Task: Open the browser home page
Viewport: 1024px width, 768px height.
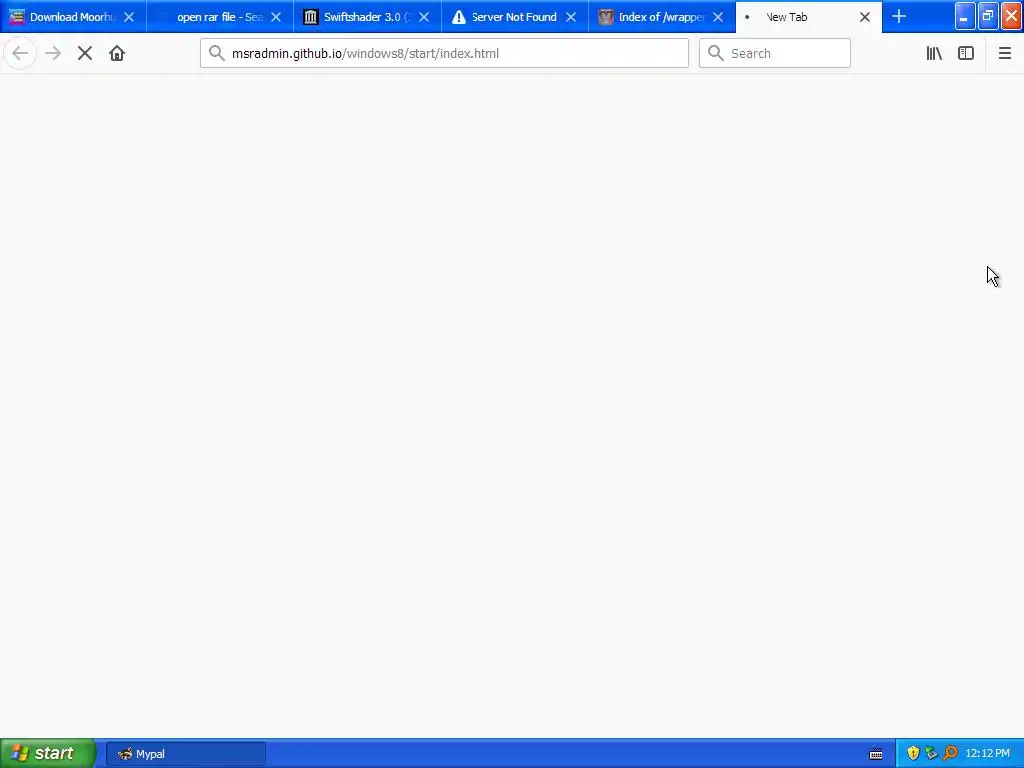Action: (x=117, y=54)
